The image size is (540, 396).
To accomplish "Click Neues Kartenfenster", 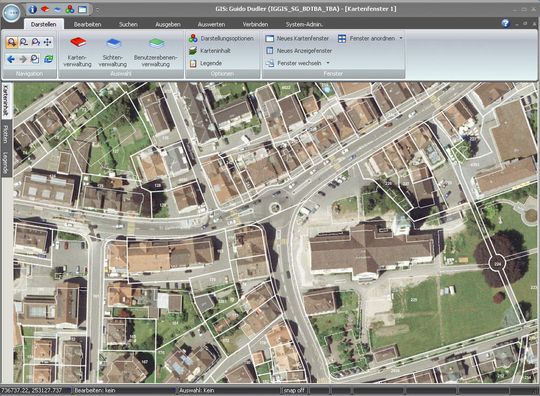I will (297, 38).
